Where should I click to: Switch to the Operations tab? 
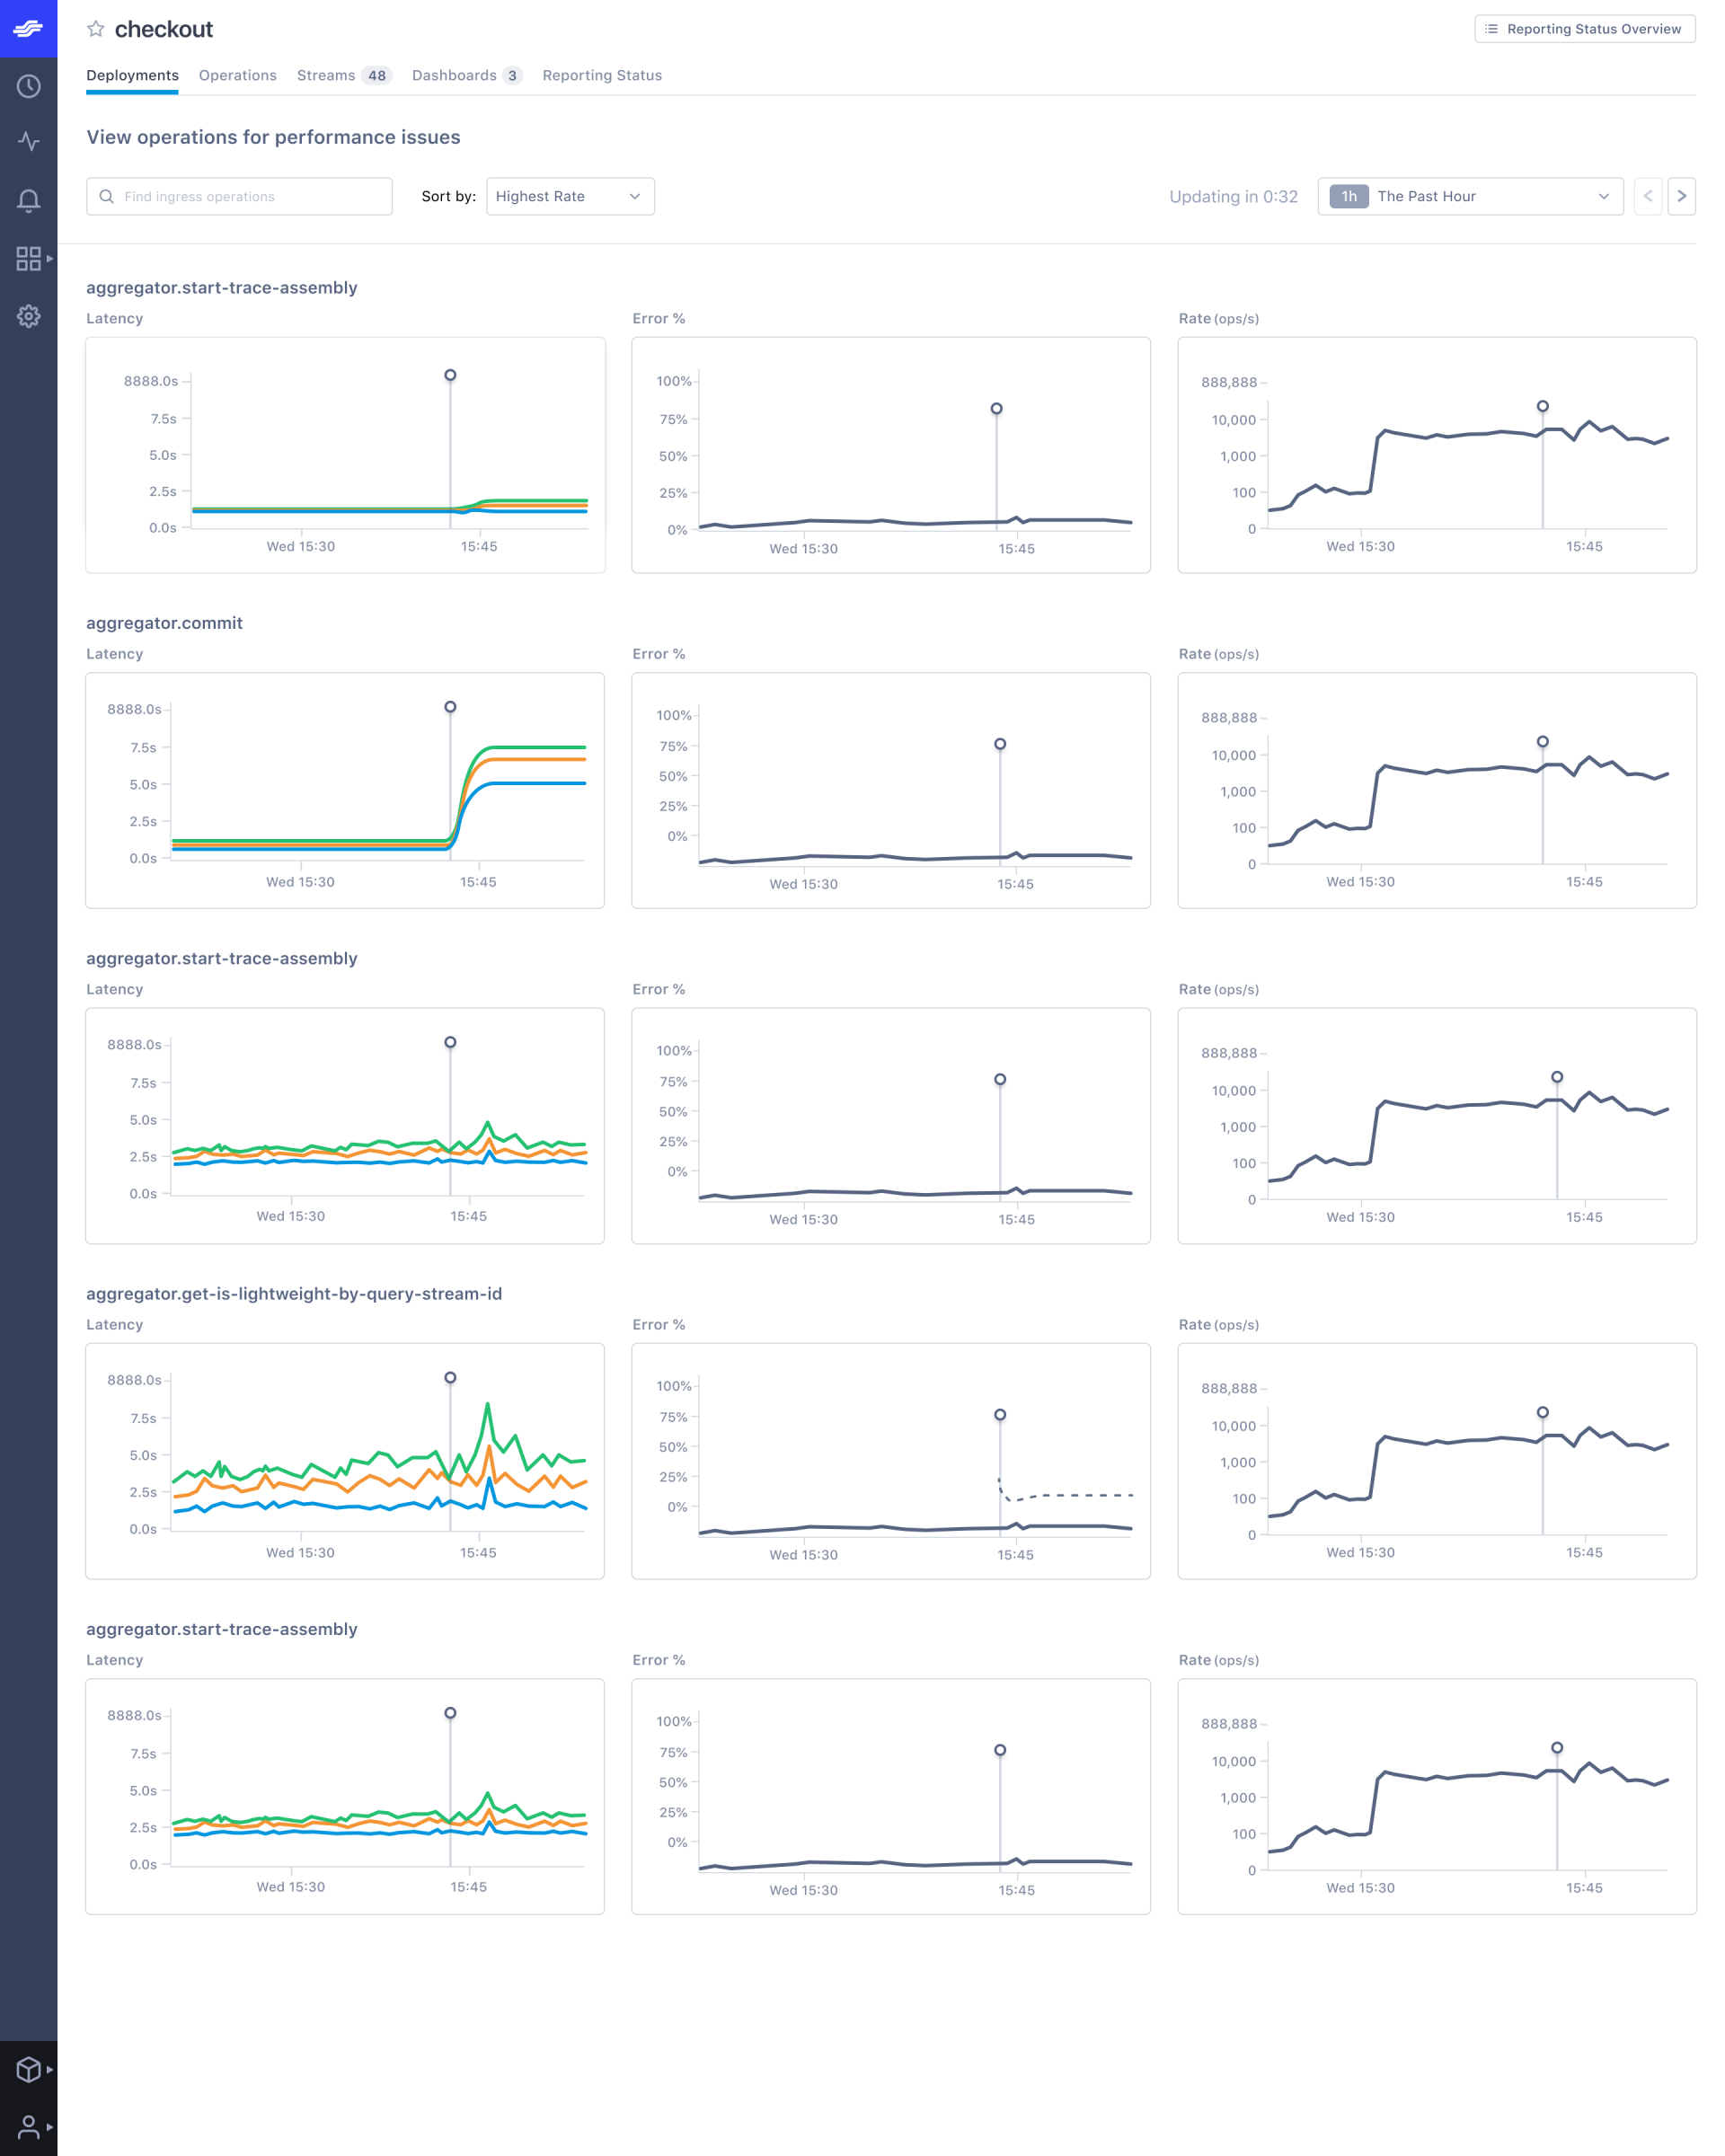coord(237,75)
